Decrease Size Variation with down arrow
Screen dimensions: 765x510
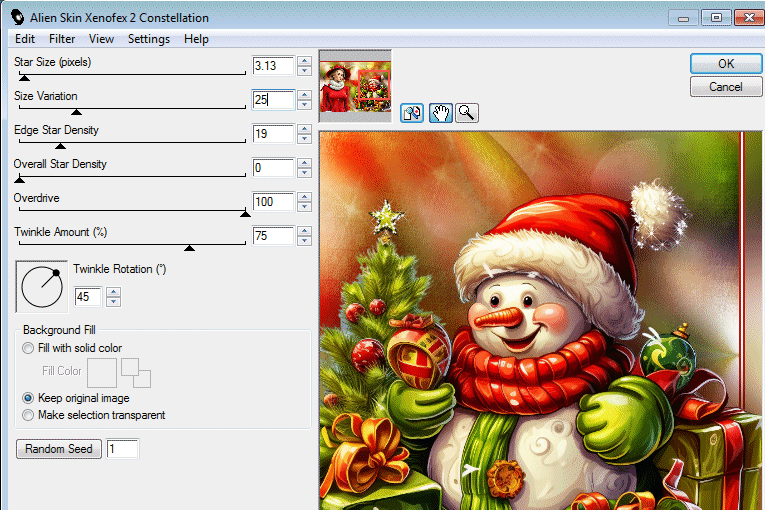point(304,104)
